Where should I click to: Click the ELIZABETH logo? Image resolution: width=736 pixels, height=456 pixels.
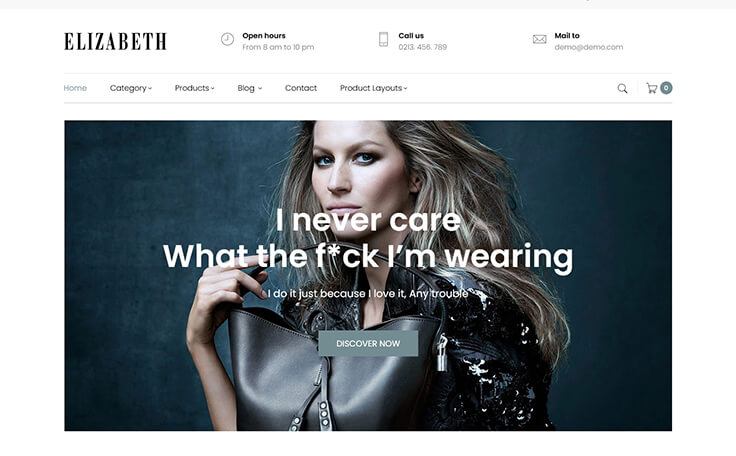[x=115, y=41]
